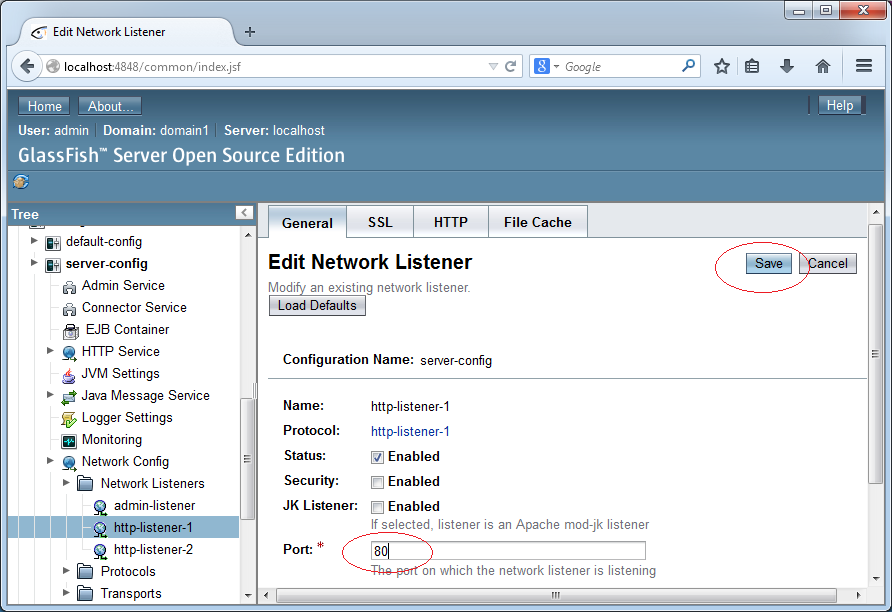Viewport: 892px width, 612px height.
Task: Expand the Java Message Service node
Action: pos(50,395)
